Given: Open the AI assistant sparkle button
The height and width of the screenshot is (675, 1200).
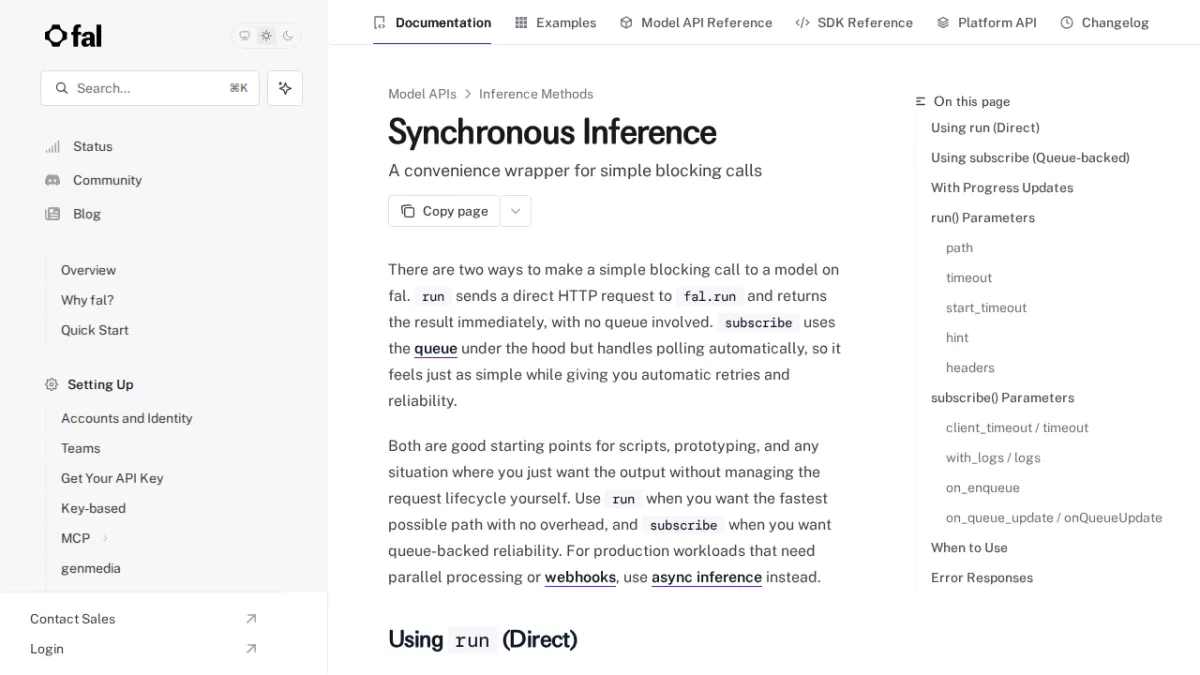Looking at the screenshot, I should click(x=285, y=88).
